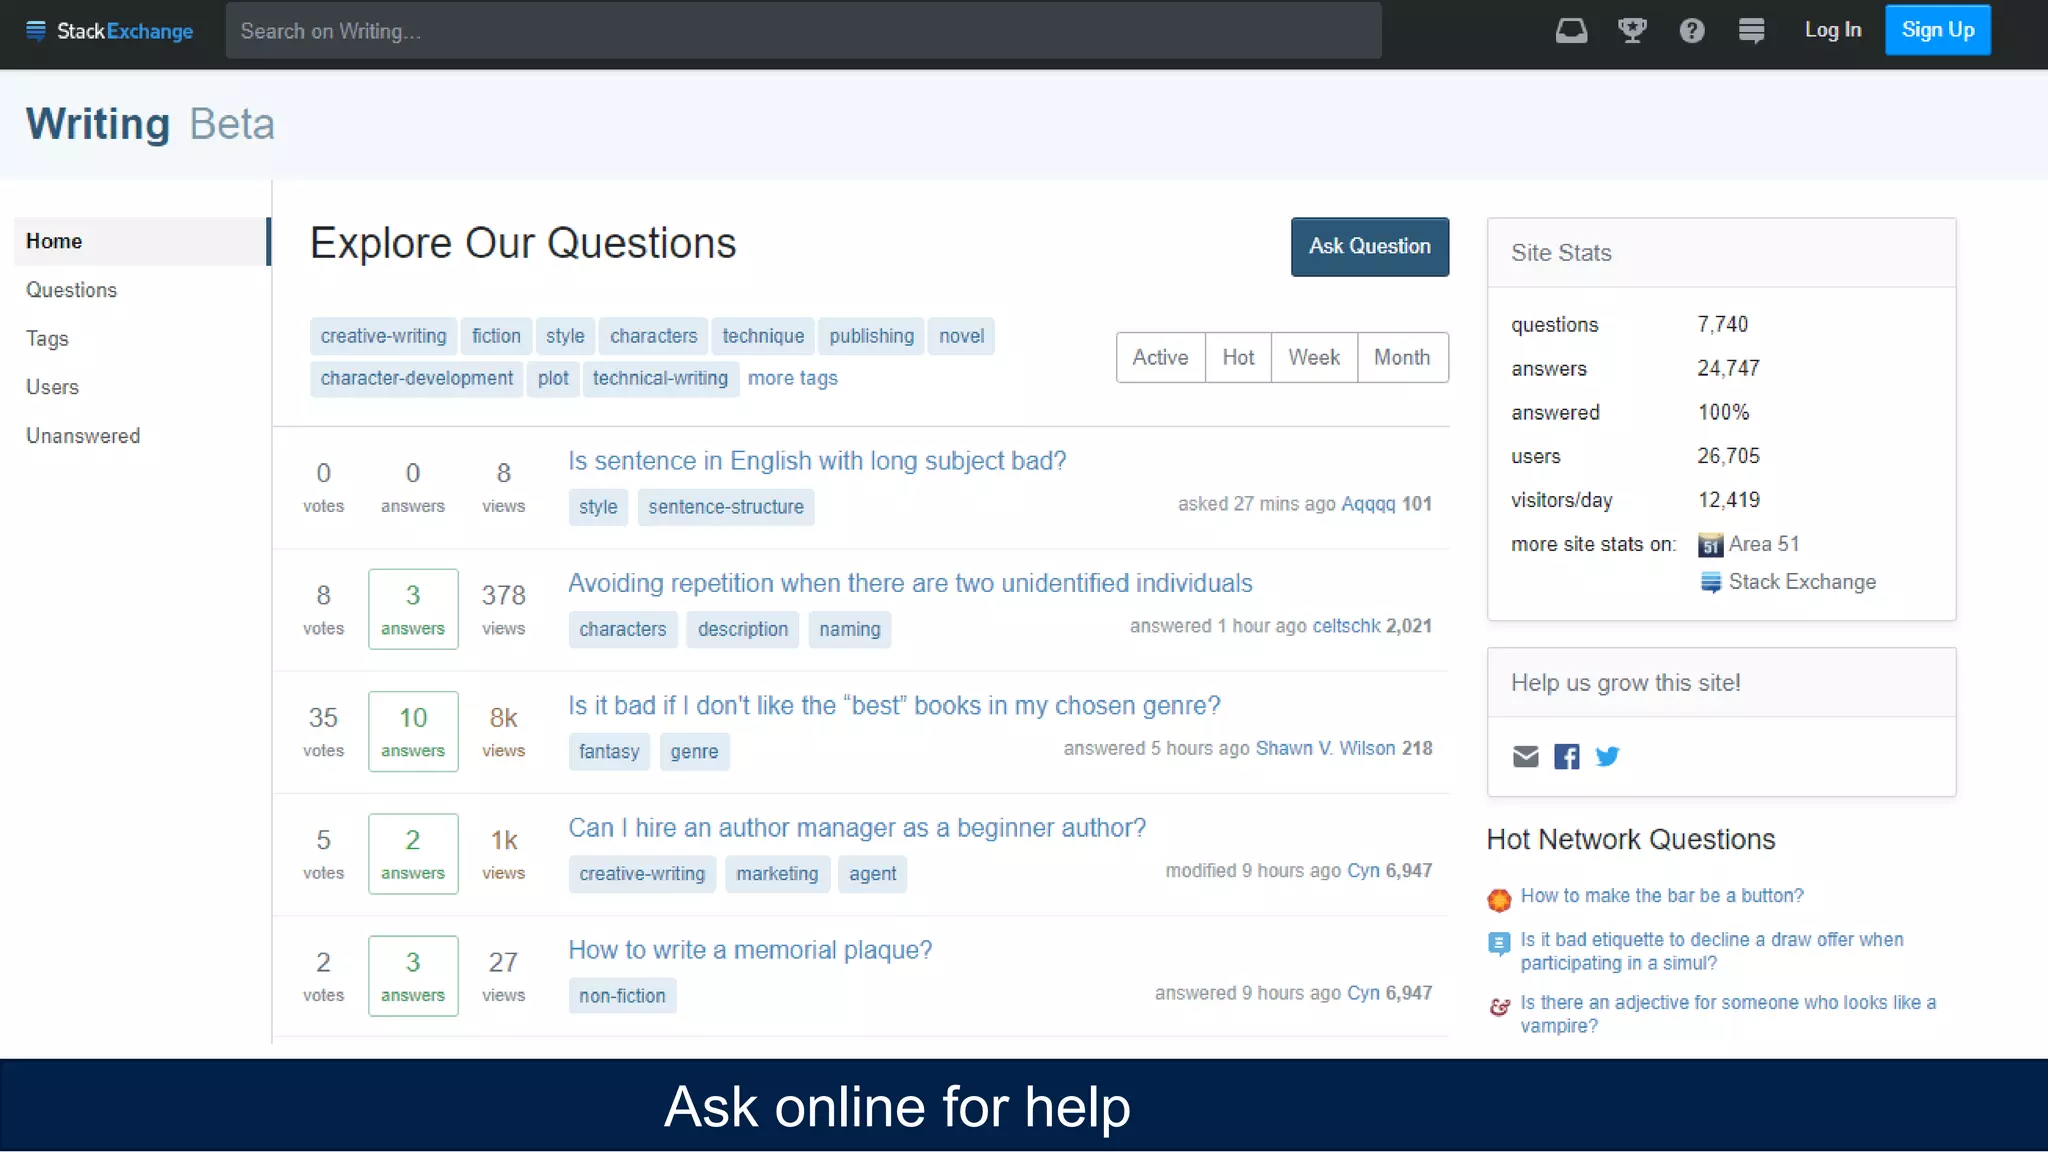The width and height of the screenshot is (2048, 1152).
Task: Open the site switcher icon
Action: pyautogui.click(x=1751, y=31)
